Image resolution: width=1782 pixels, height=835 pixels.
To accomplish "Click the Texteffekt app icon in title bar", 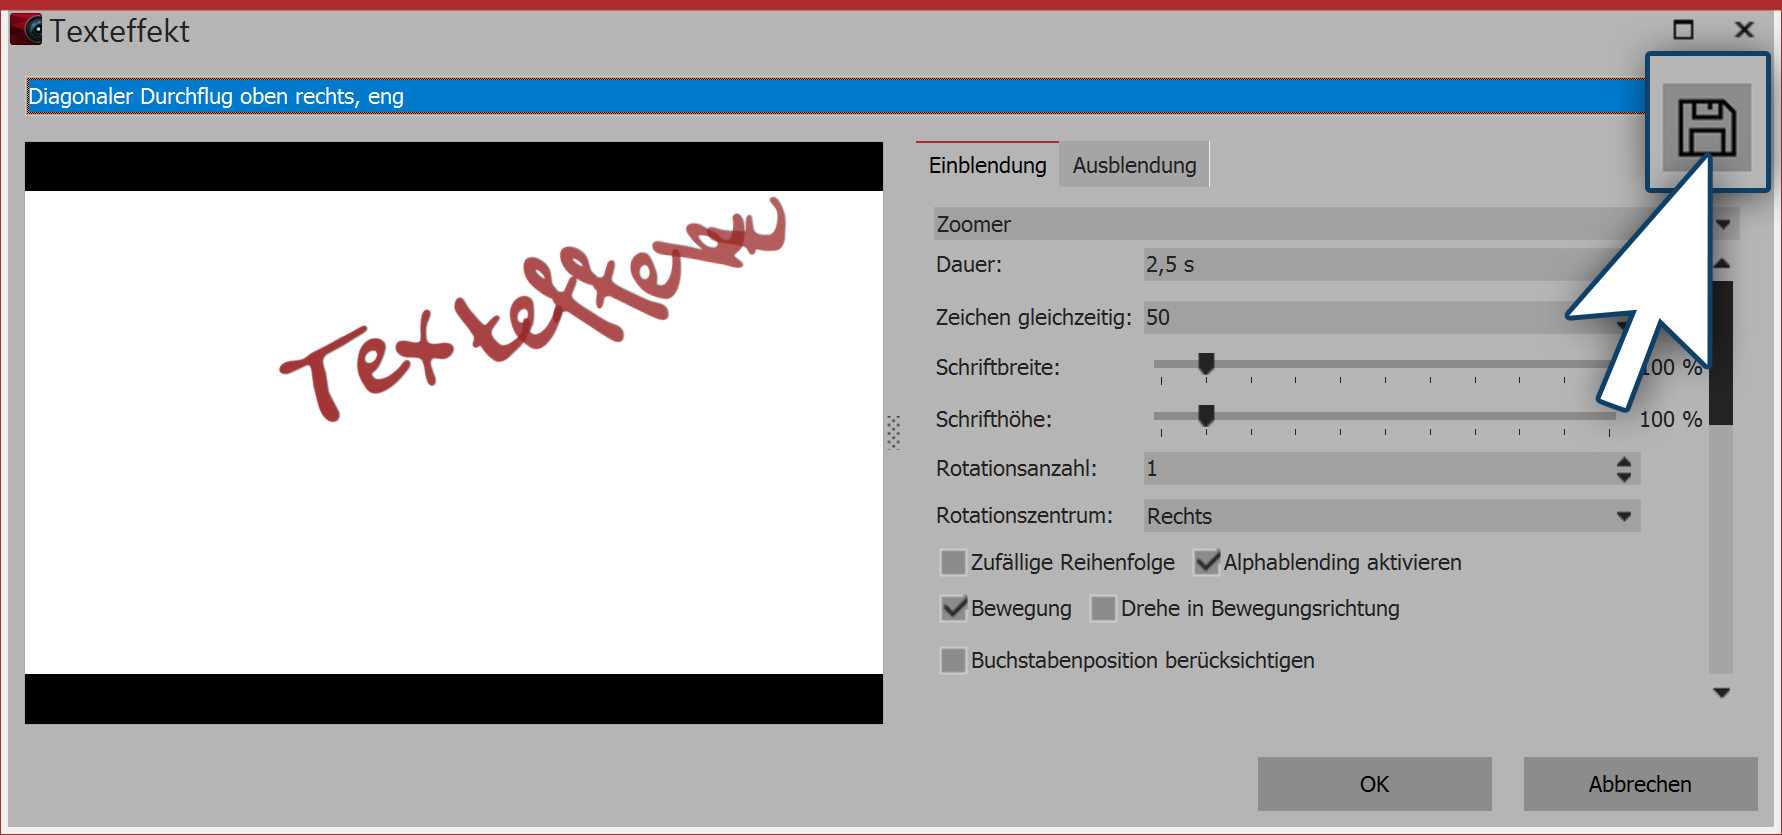I will tap(26, 30).
